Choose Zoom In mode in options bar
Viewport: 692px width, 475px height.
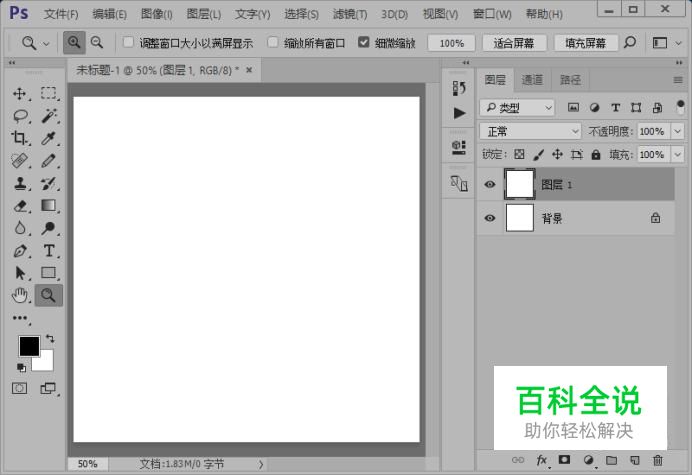(74, 43)
